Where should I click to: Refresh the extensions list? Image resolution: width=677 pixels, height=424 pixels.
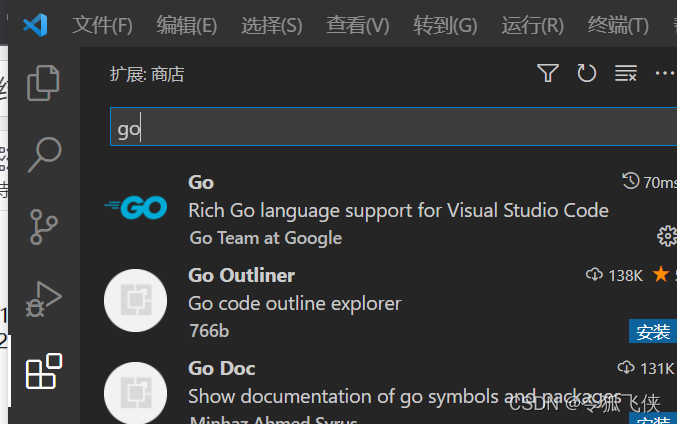click(586, 73)
